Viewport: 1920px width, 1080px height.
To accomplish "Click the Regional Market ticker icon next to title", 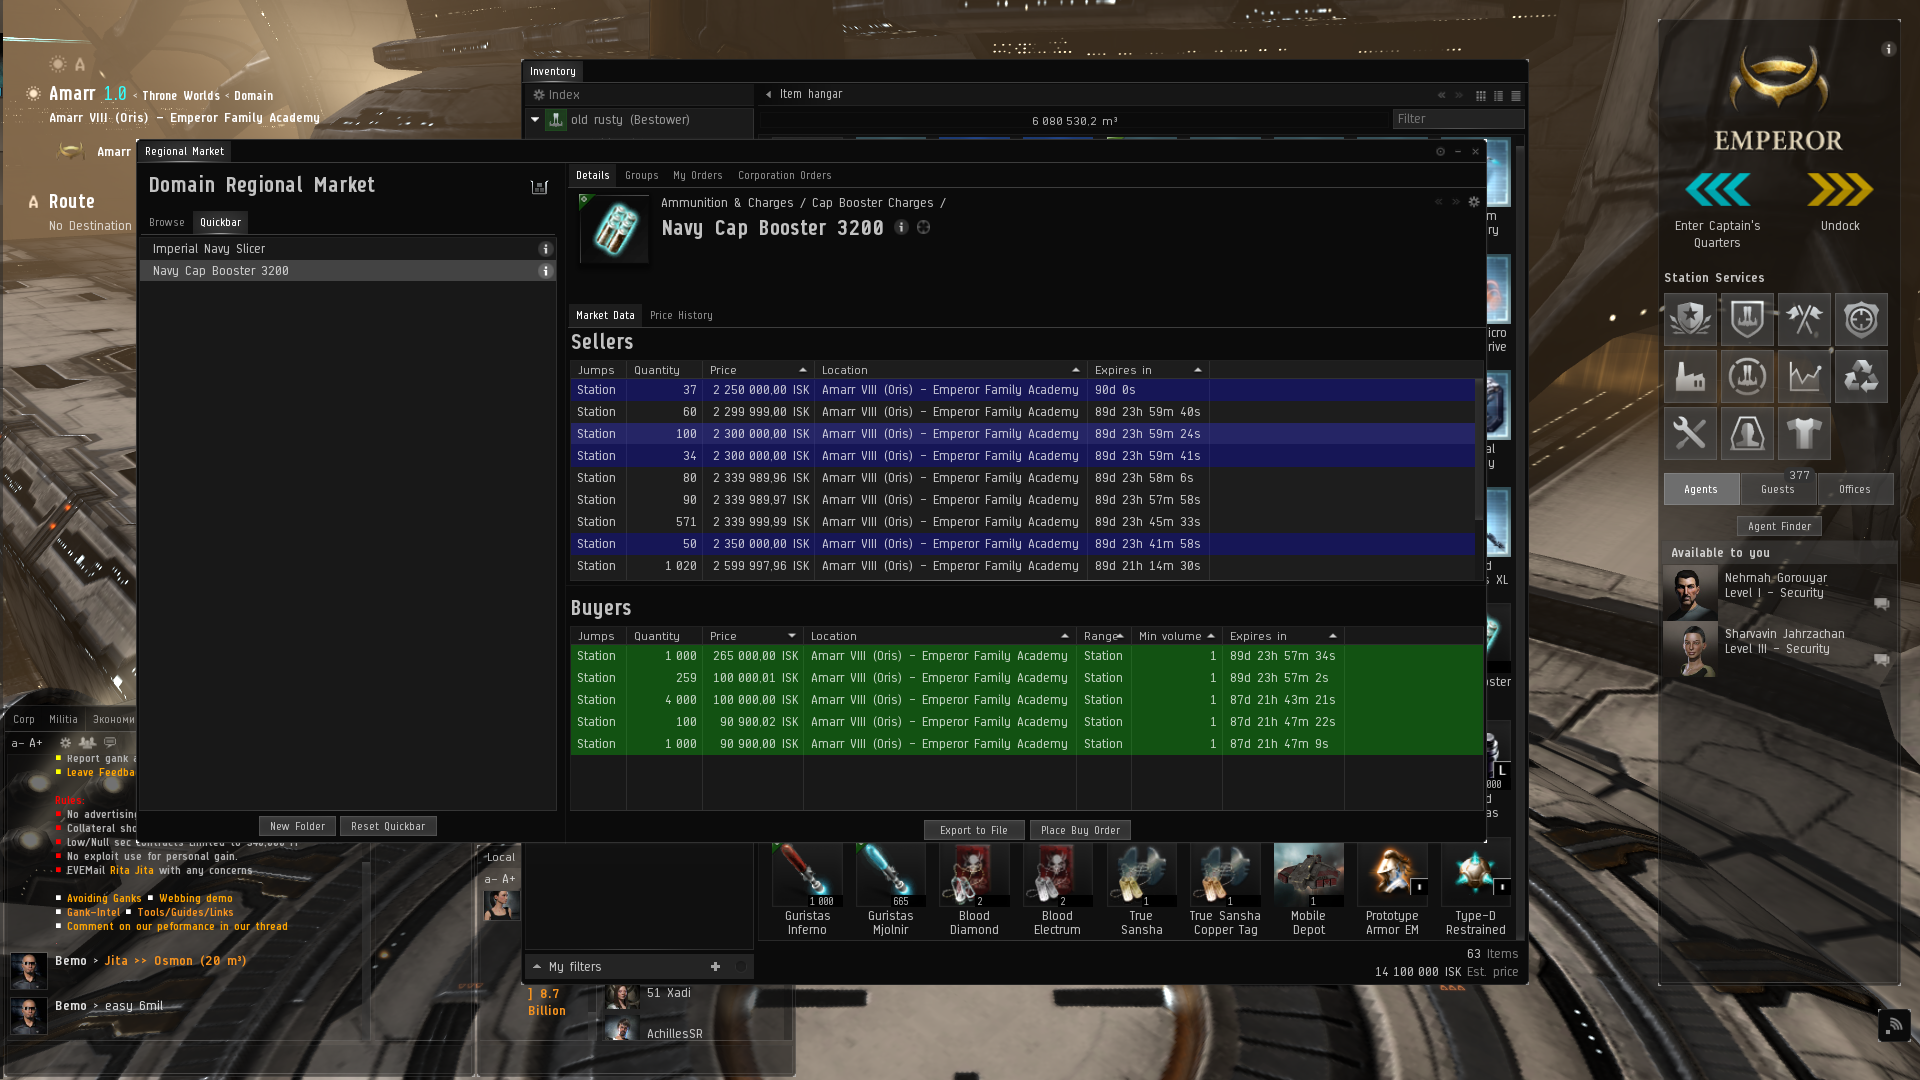I will (539, 187).
